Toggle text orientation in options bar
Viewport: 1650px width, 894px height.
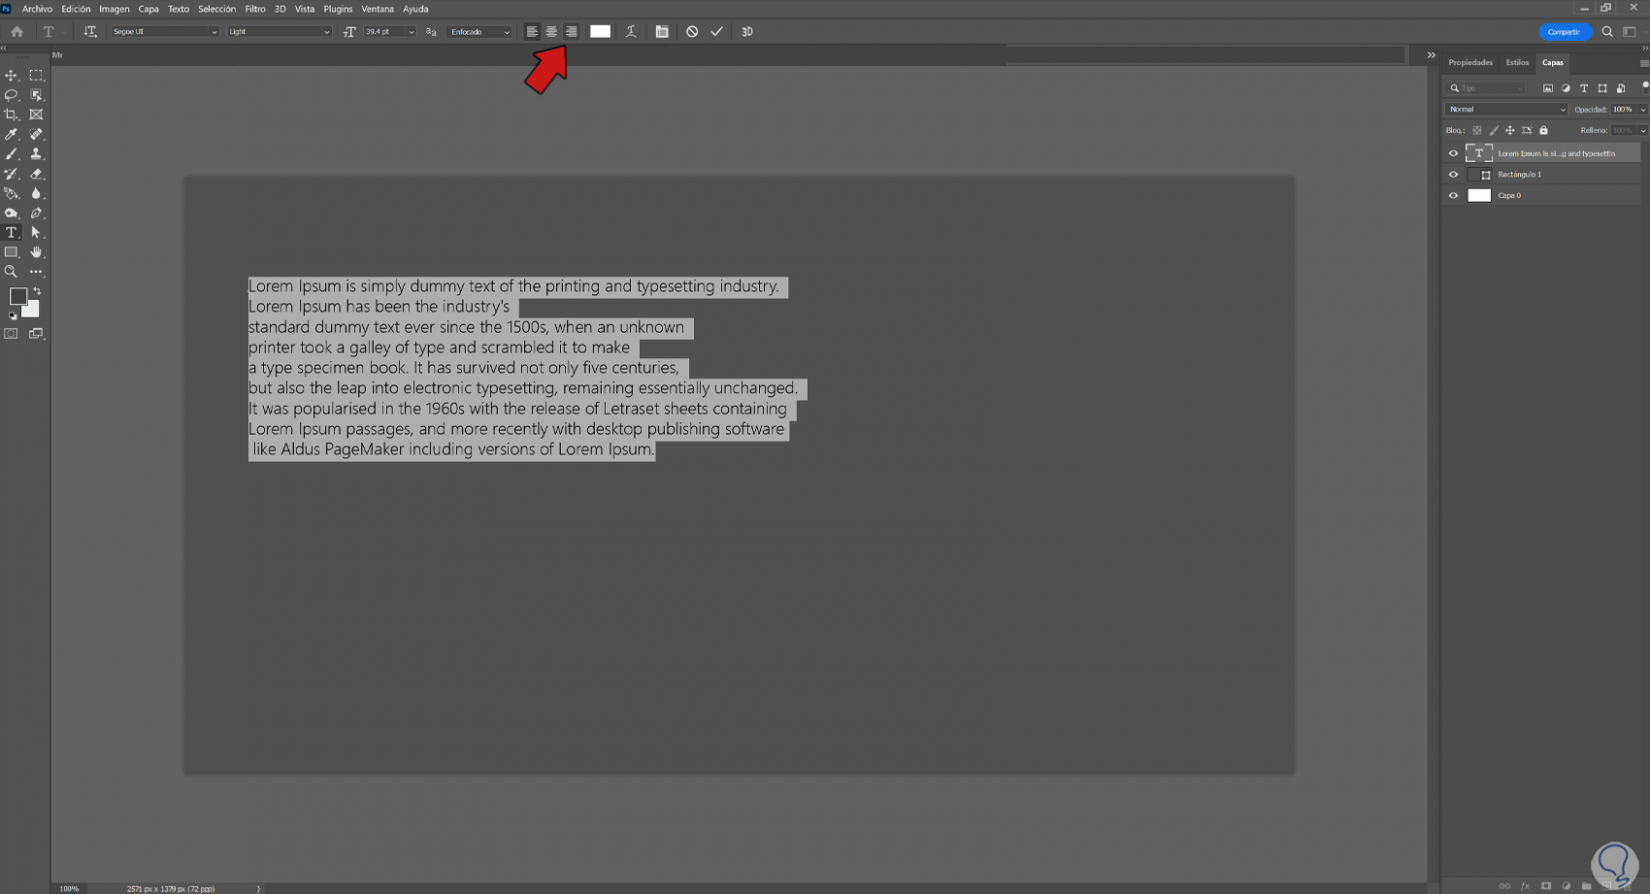(90, 32)
